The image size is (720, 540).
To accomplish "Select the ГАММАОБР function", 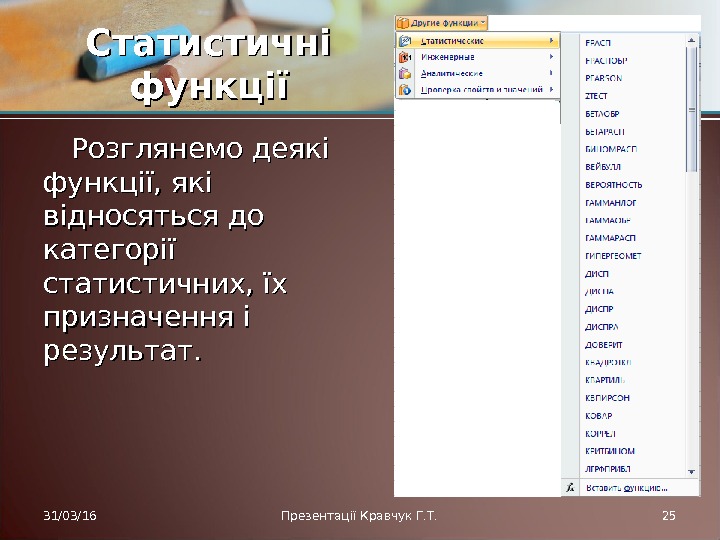I will click(608, 220).
